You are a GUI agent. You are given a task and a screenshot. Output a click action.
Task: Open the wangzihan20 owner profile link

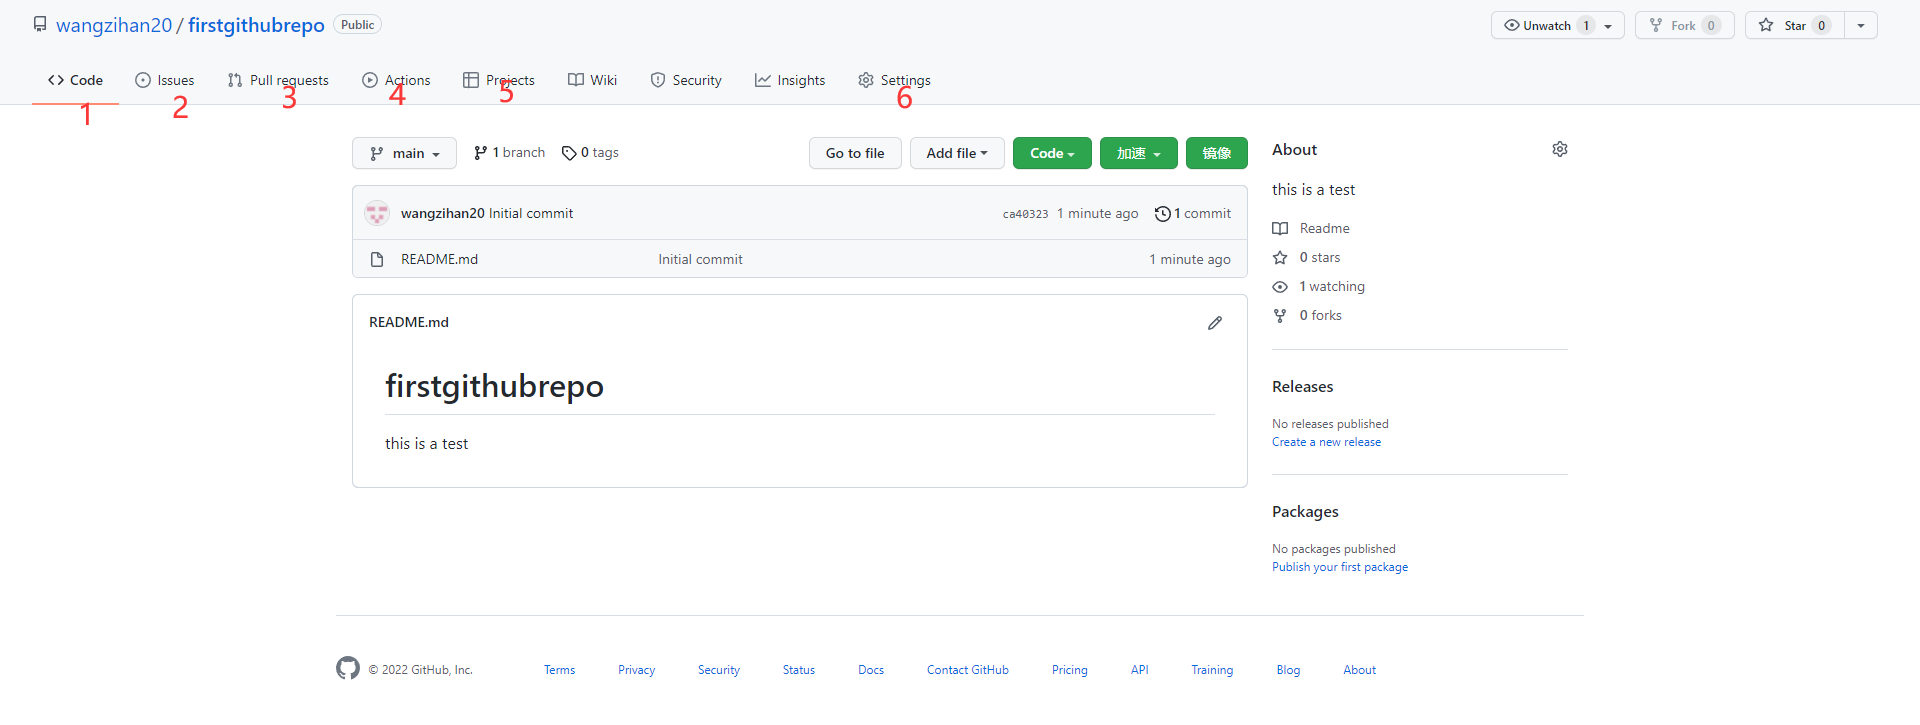pos(114,25)
